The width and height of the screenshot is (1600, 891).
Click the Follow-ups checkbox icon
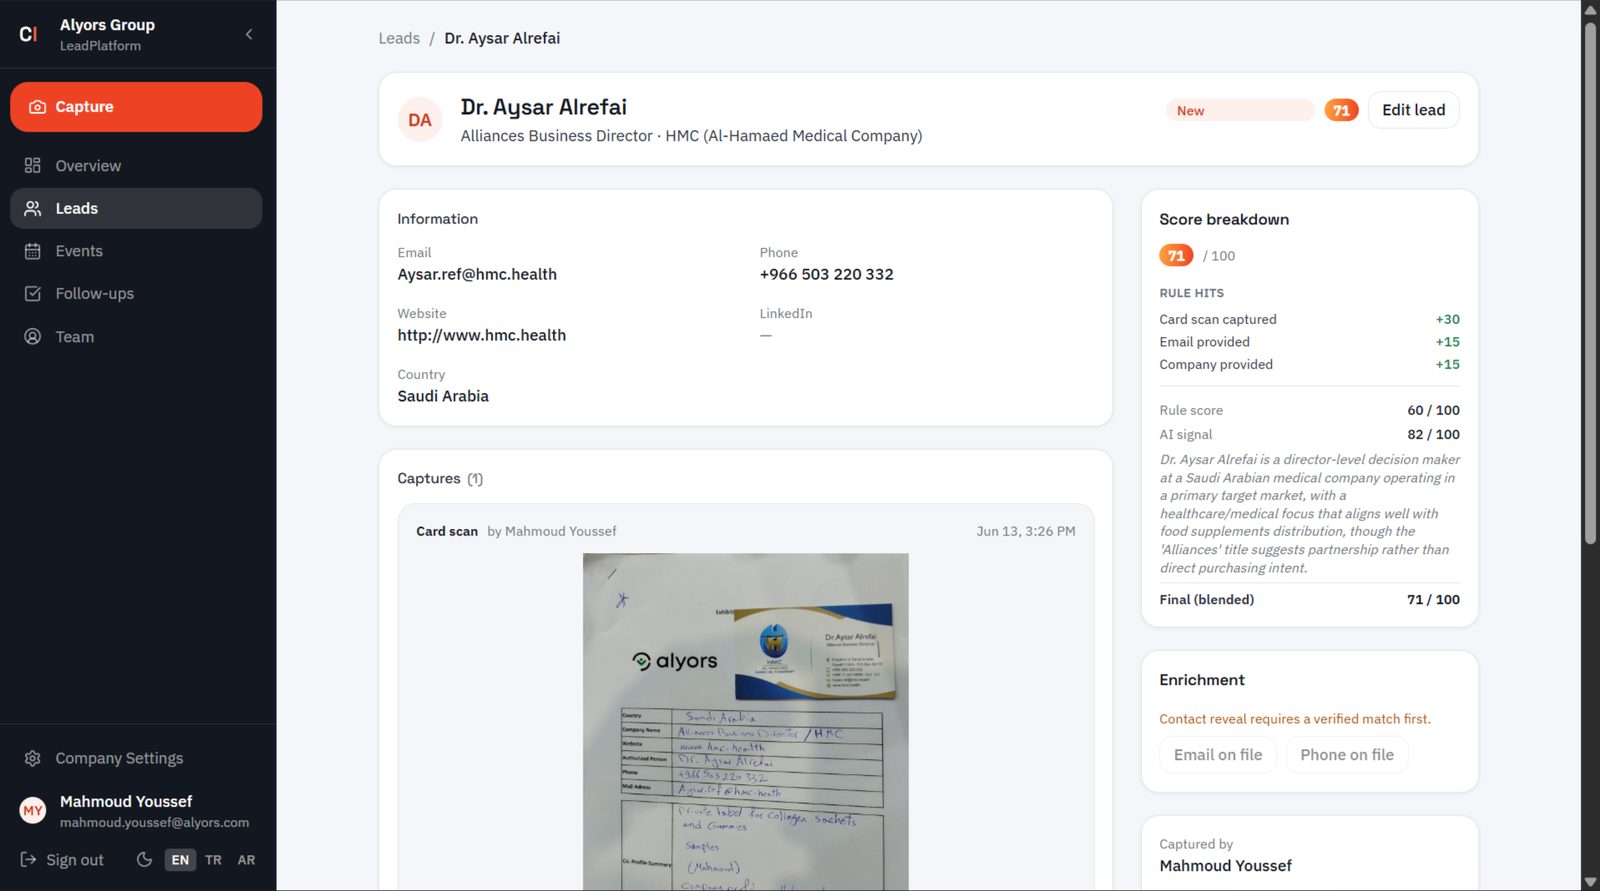(33, 294)
